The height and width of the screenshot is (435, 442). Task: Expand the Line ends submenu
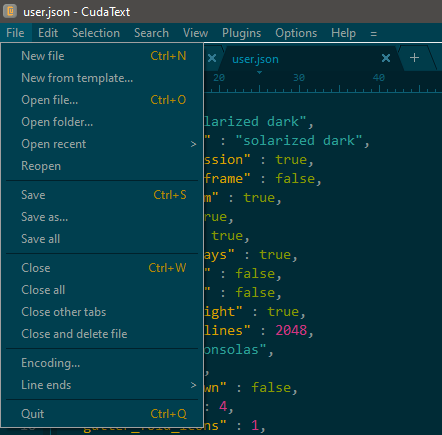(x=102, y=385)
